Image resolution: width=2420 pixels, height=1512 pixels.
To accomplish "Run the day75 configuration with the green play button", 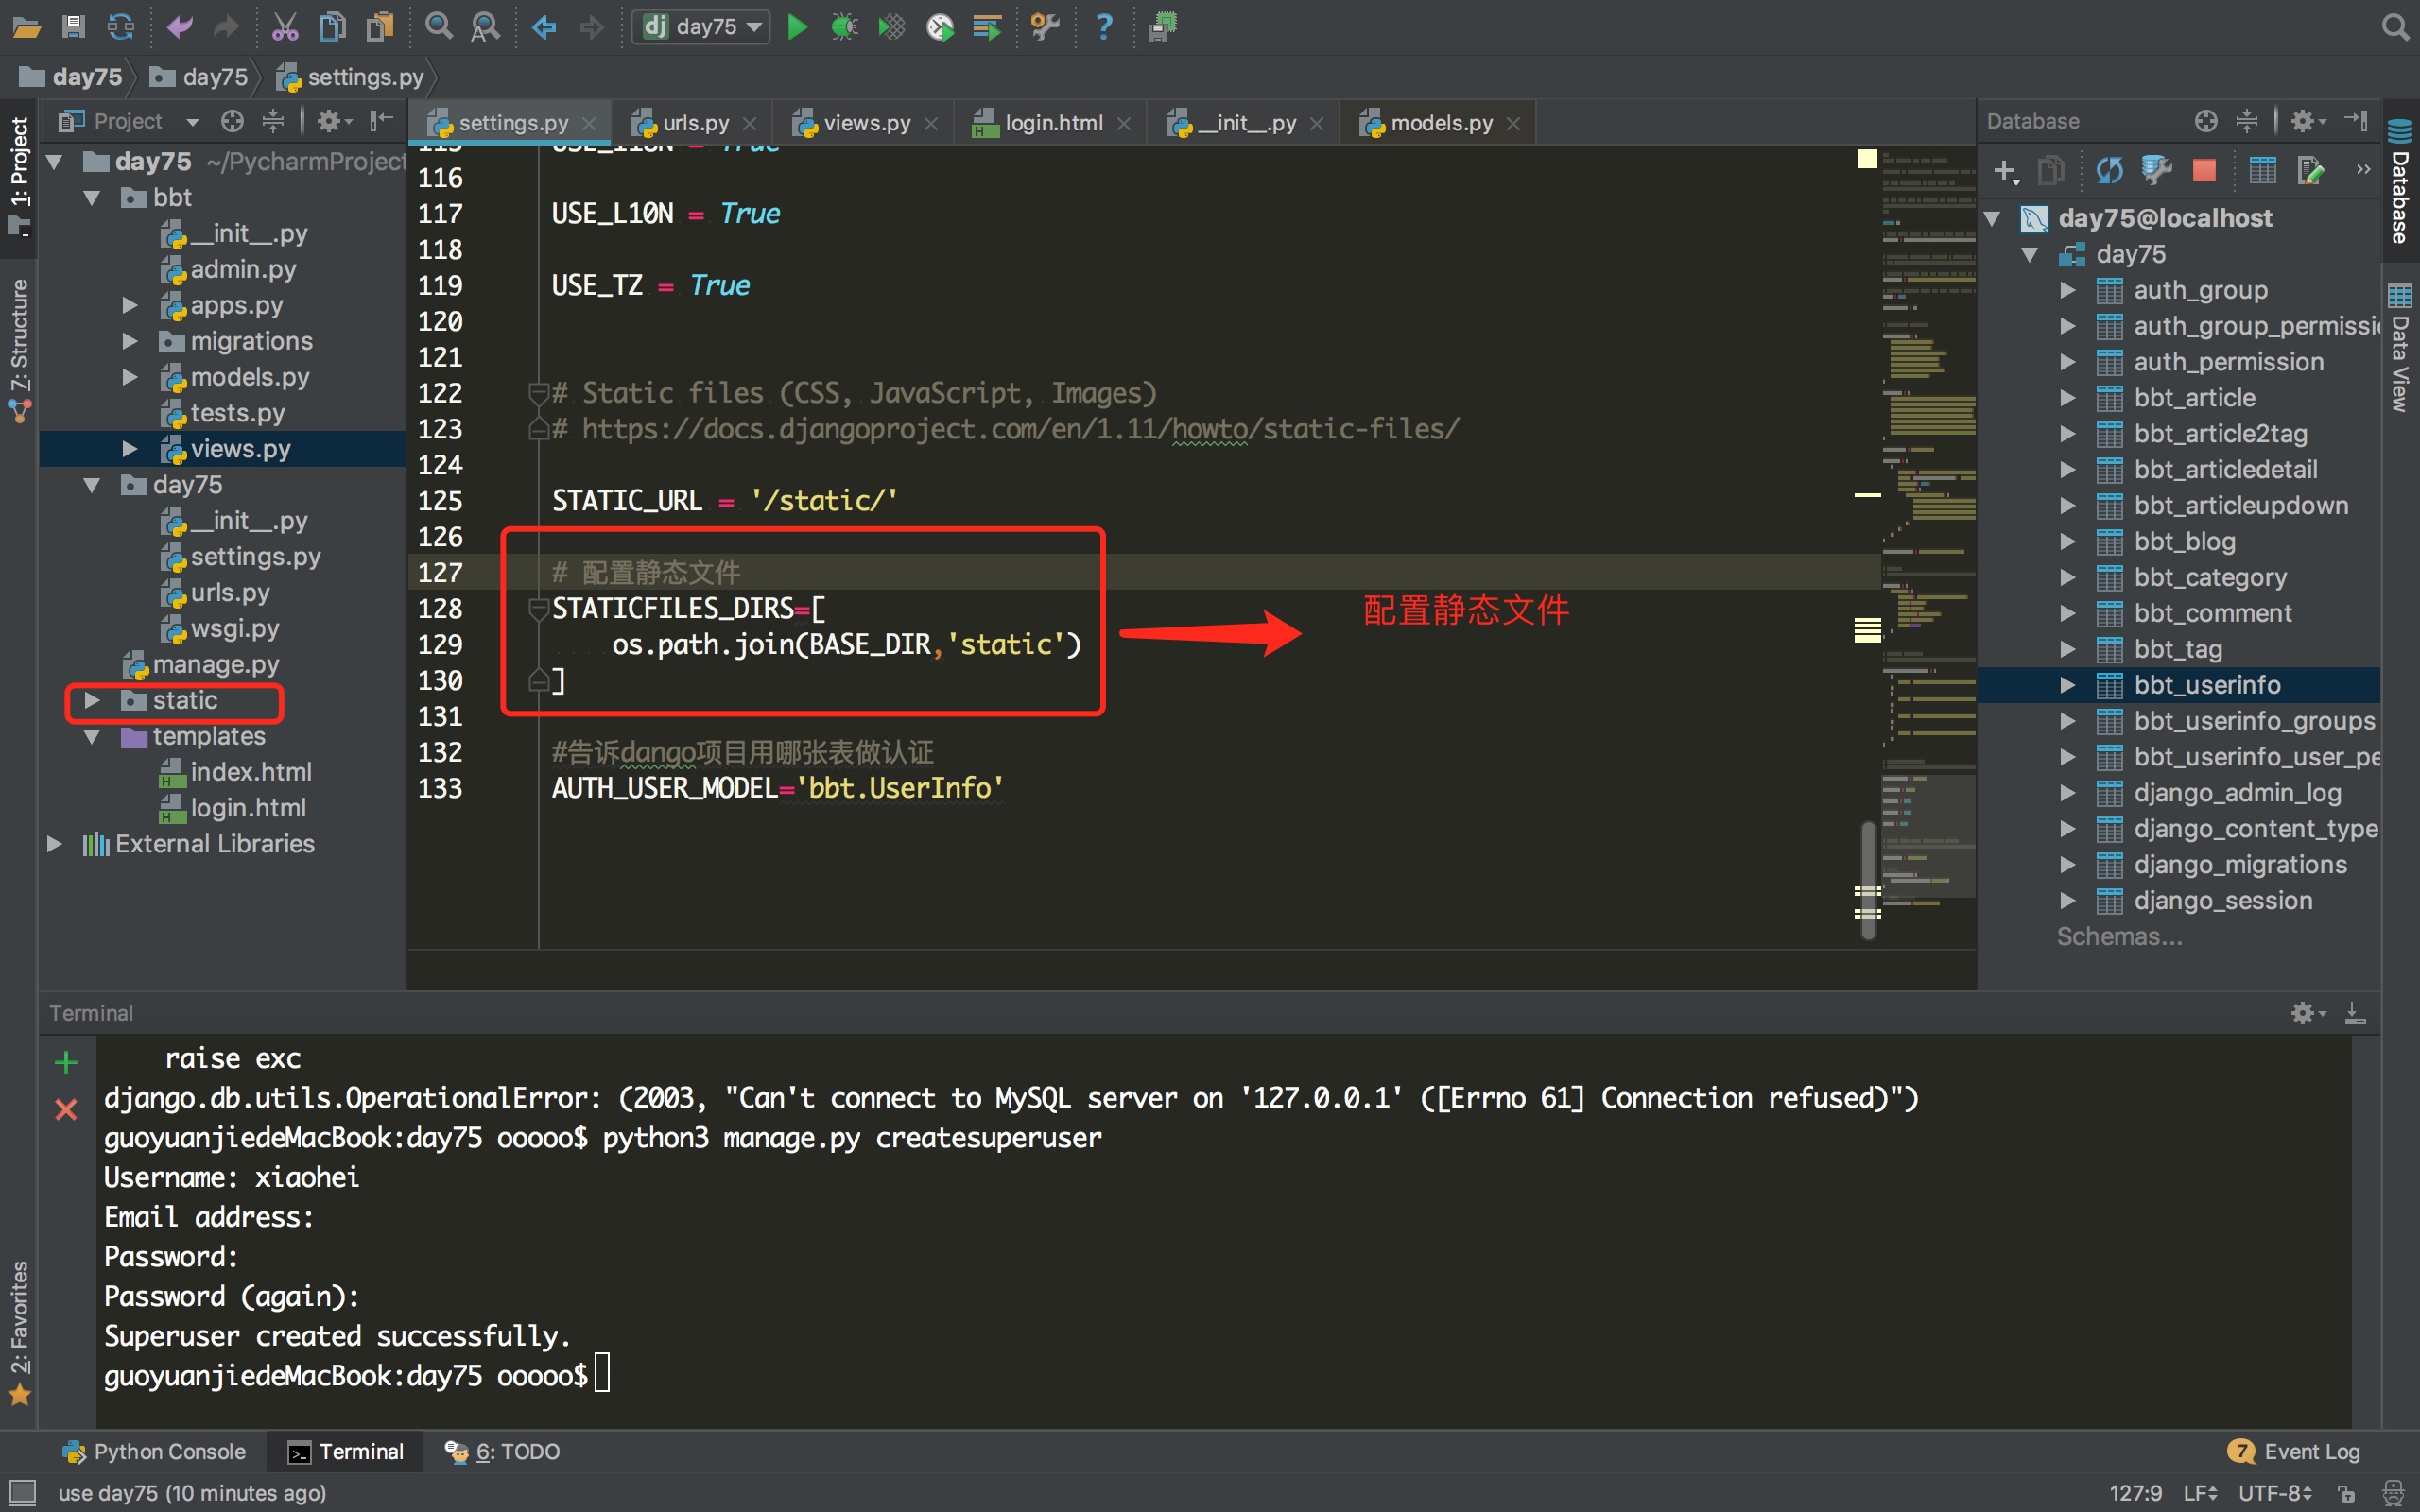I will coord(797,27).
